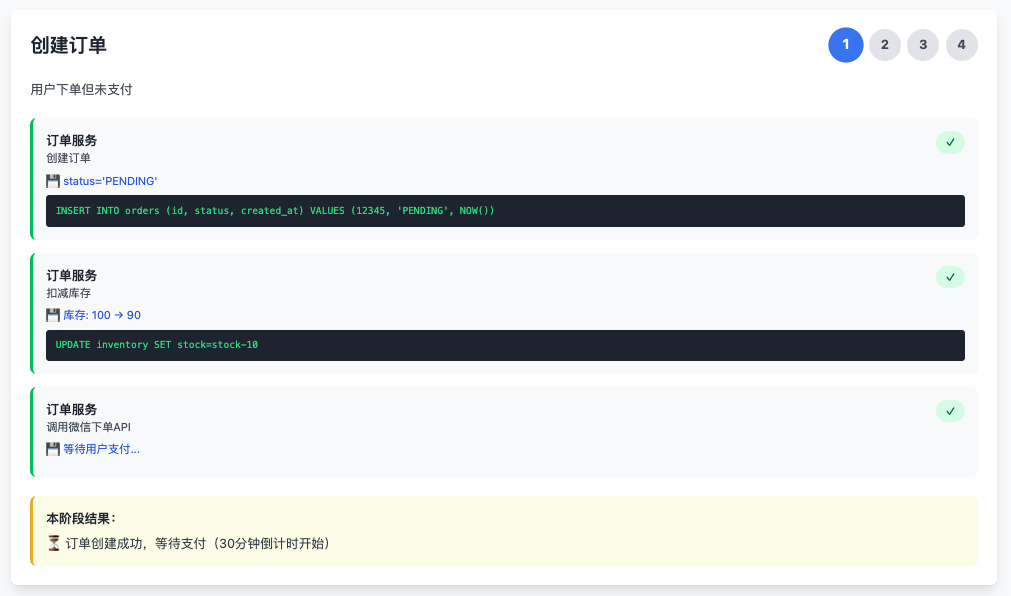The image size is (1011, 596).
Task: Switch to step 3 circle
Action: (x=923, y=45)
